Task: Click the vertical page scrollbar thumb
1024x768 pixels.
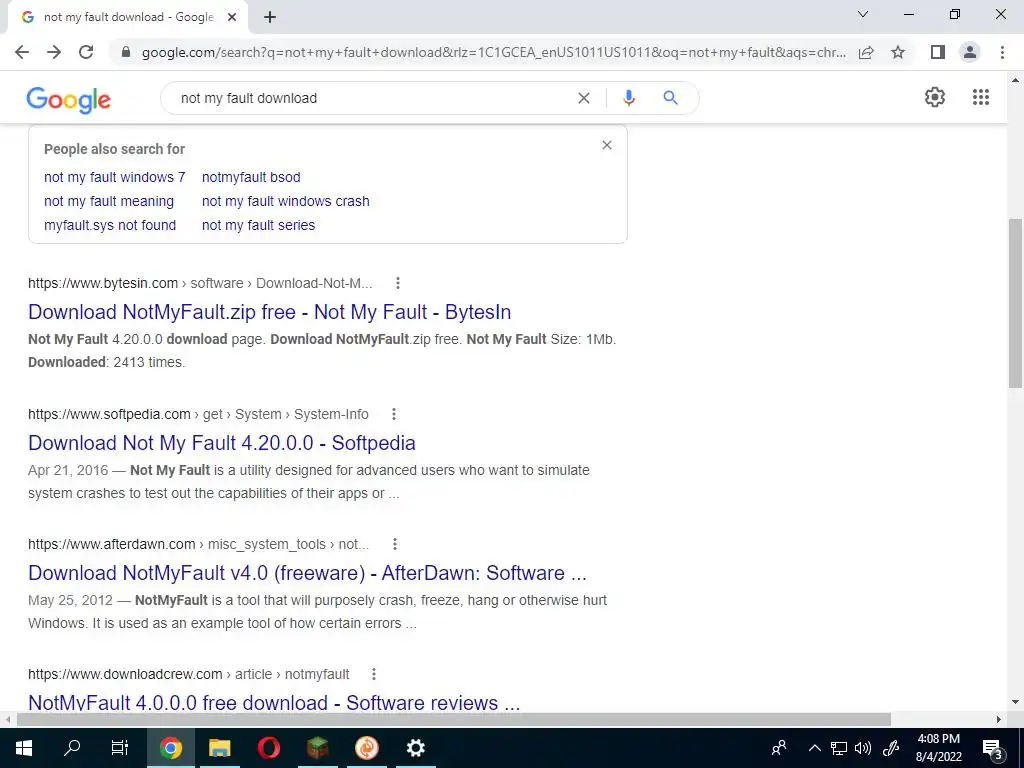Action: pyautogui.click(x=1016, y=302)
